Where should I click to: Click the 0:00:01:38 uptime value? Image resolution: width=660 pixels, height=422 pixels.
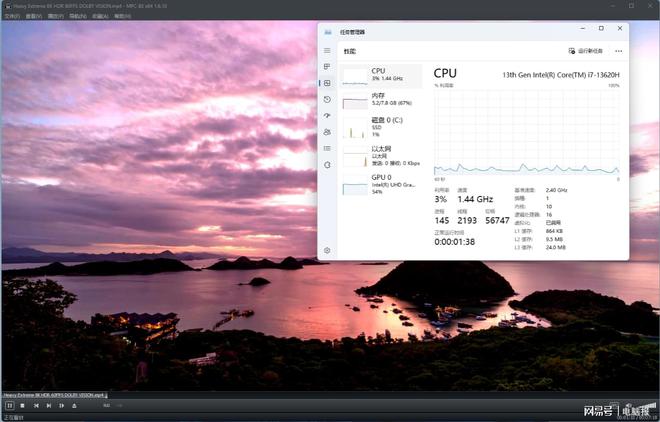click(x=455, y=242)
